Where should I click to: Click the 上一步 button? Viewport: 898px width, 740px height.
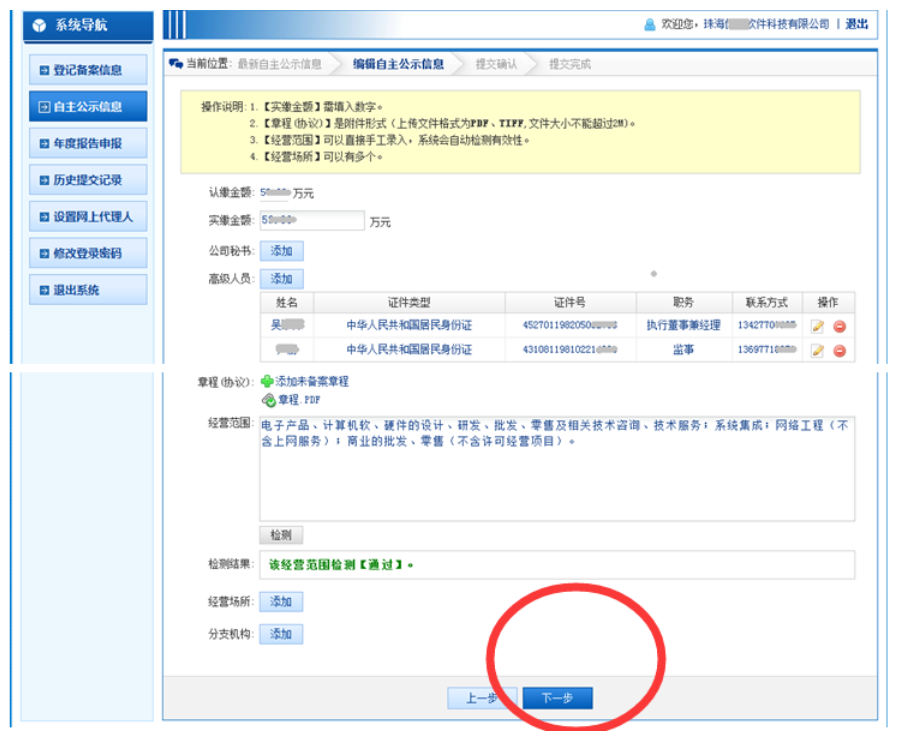(x=482, y=698)
